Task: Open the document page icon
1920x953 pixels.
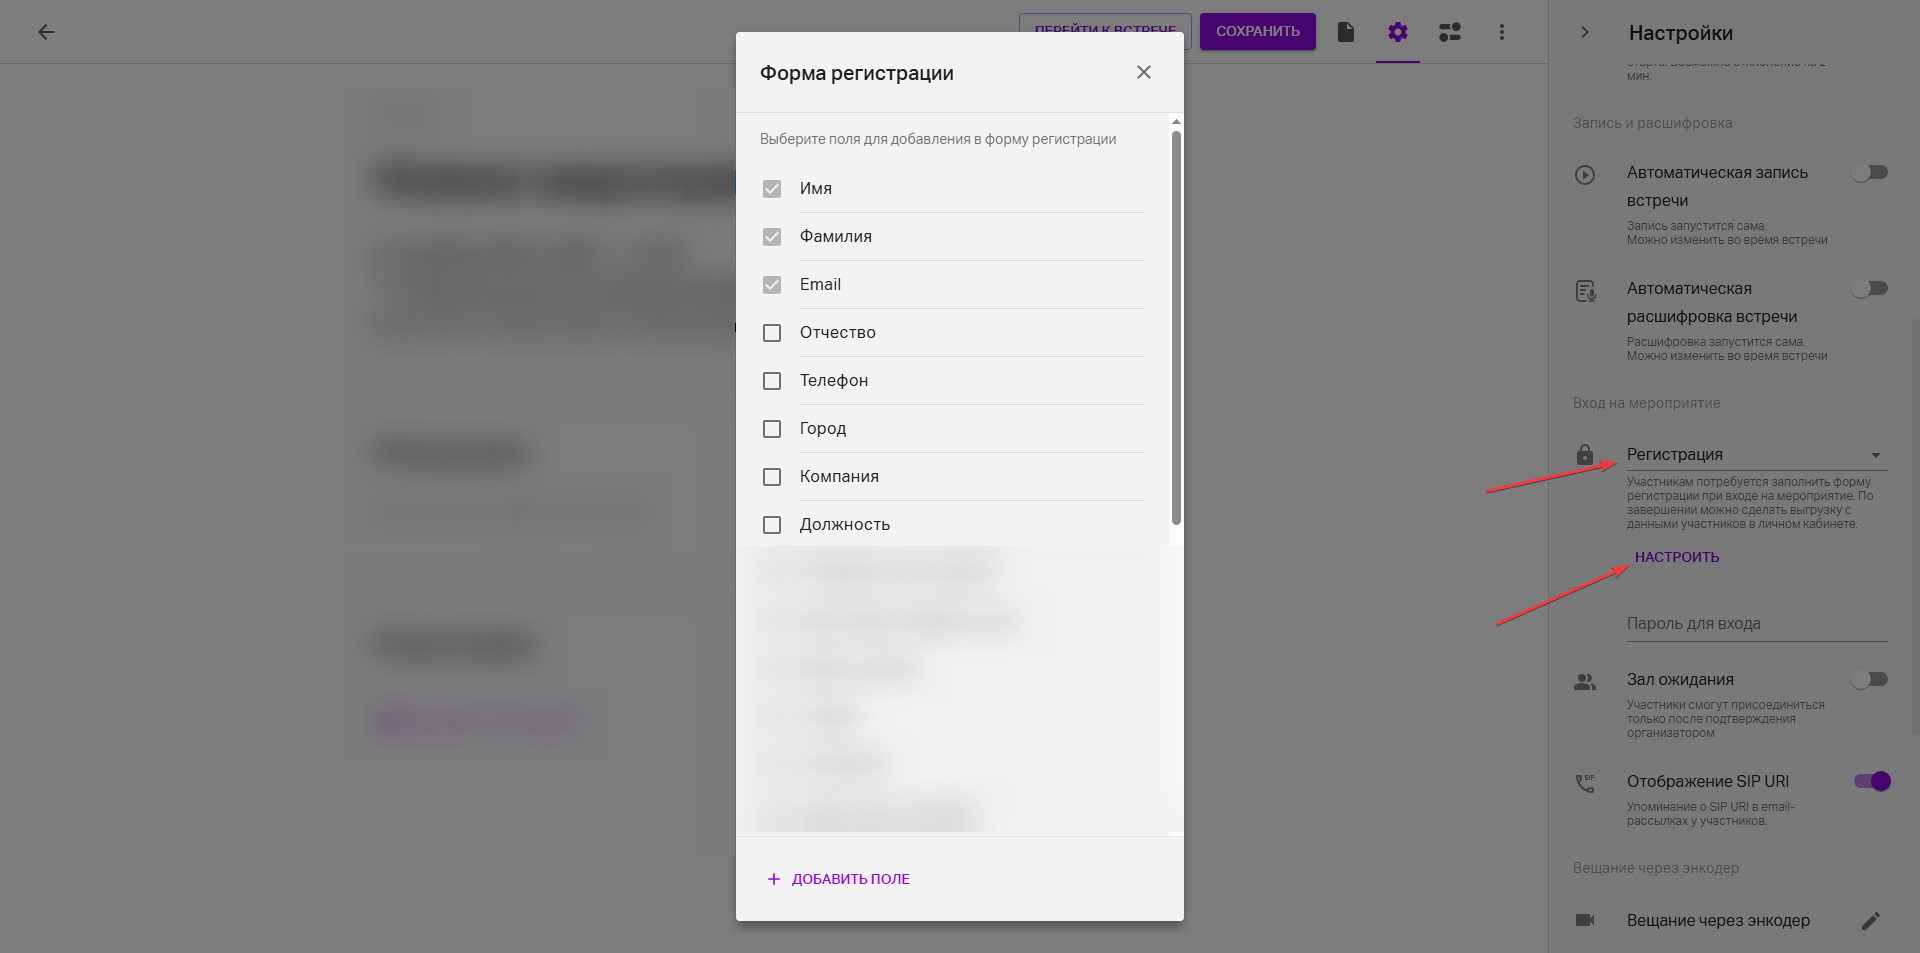Action: [x=1346, y=32]
